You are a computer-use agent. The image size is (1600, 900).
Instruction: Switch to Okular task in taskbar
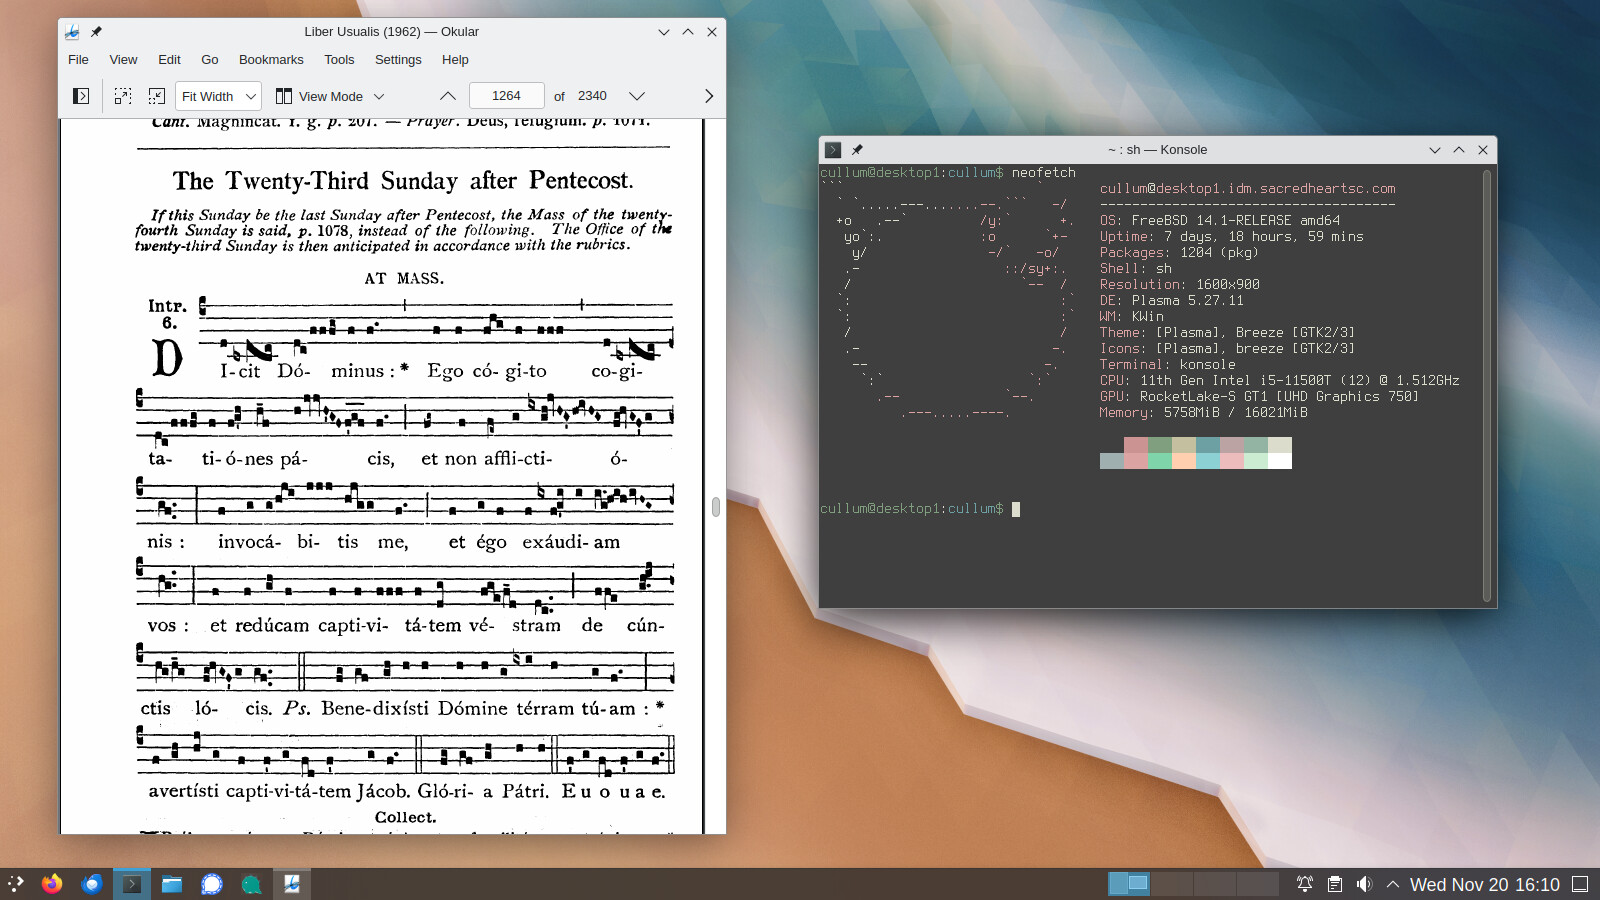[x=292, y=884]
